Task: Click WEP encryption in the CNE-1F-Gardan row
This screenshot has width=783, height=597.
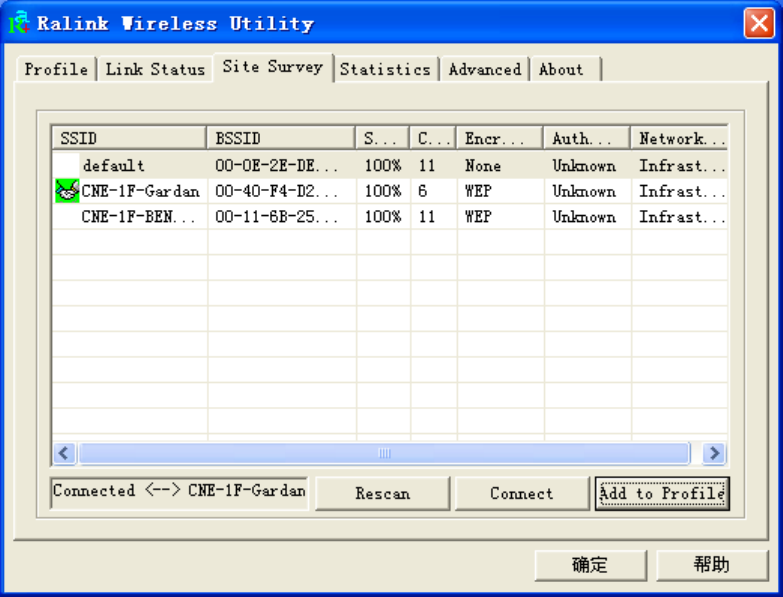Action: tap(478, 191)
